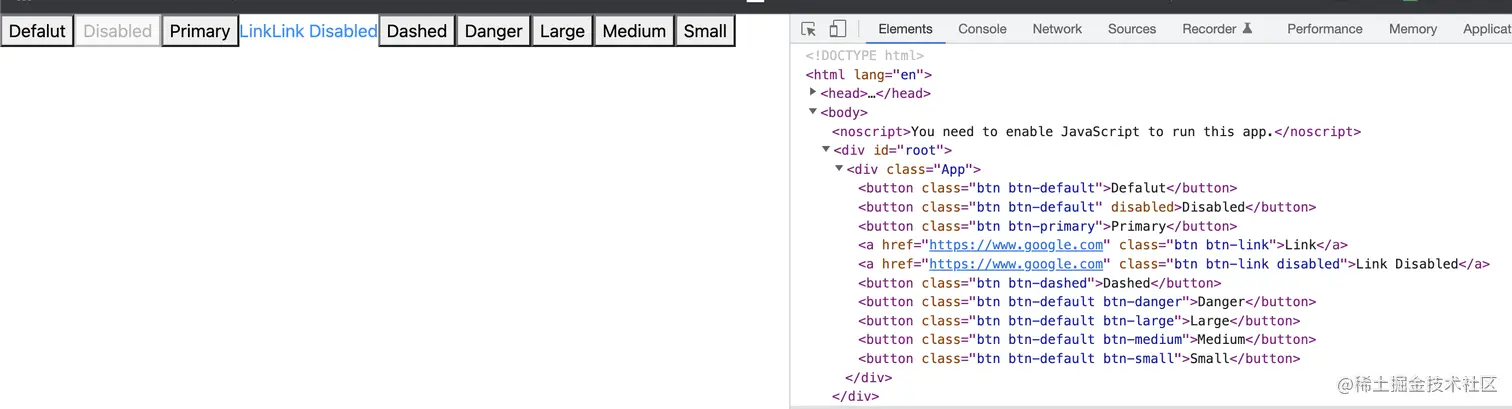The width and height of the screenshot is (1512, 409).
Task: Collapse the div id="root" node
Action: point(826,150)
